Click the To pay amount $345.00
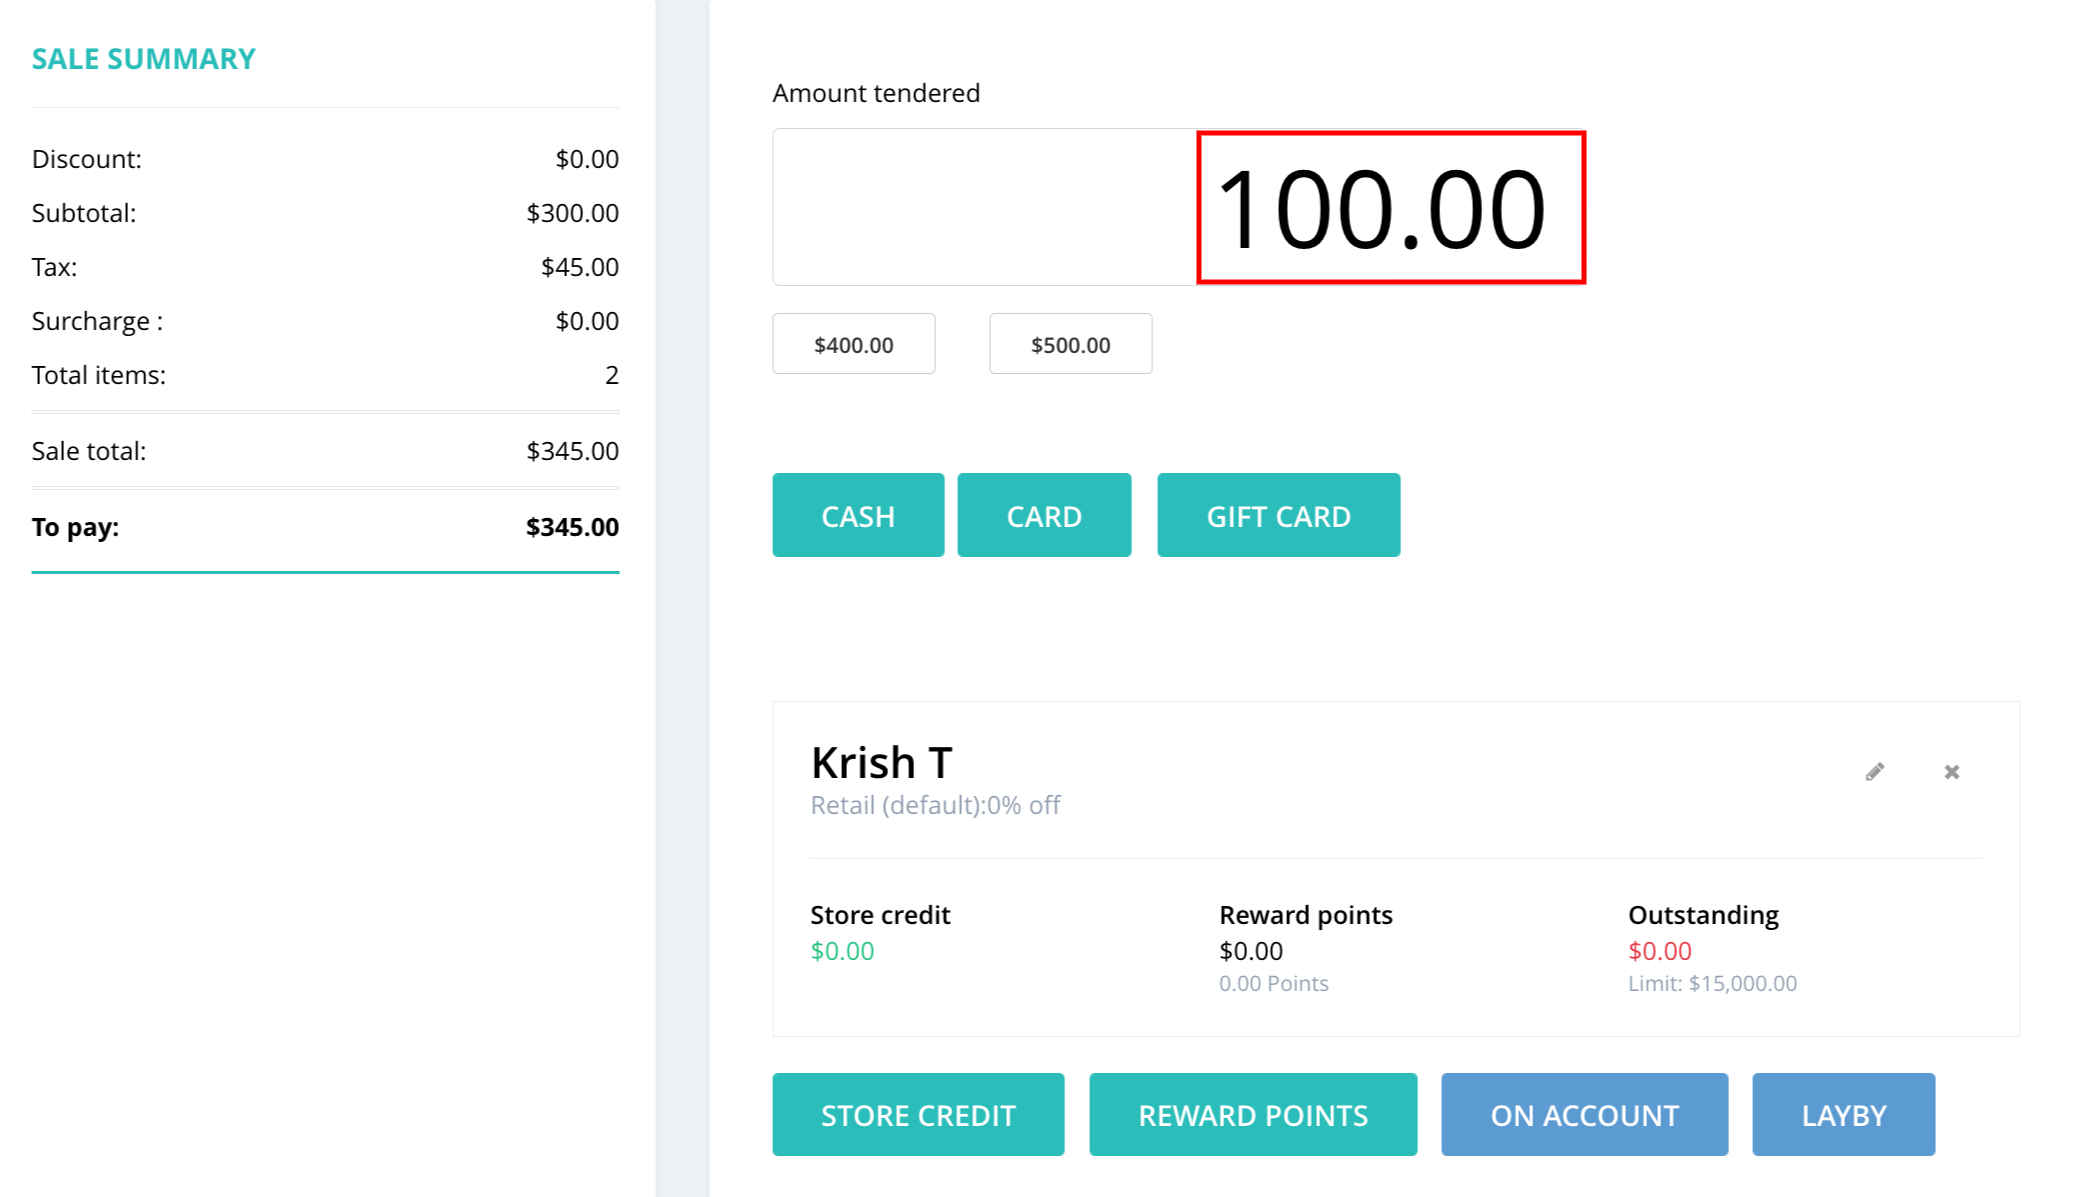 click(x=572, y=527)
